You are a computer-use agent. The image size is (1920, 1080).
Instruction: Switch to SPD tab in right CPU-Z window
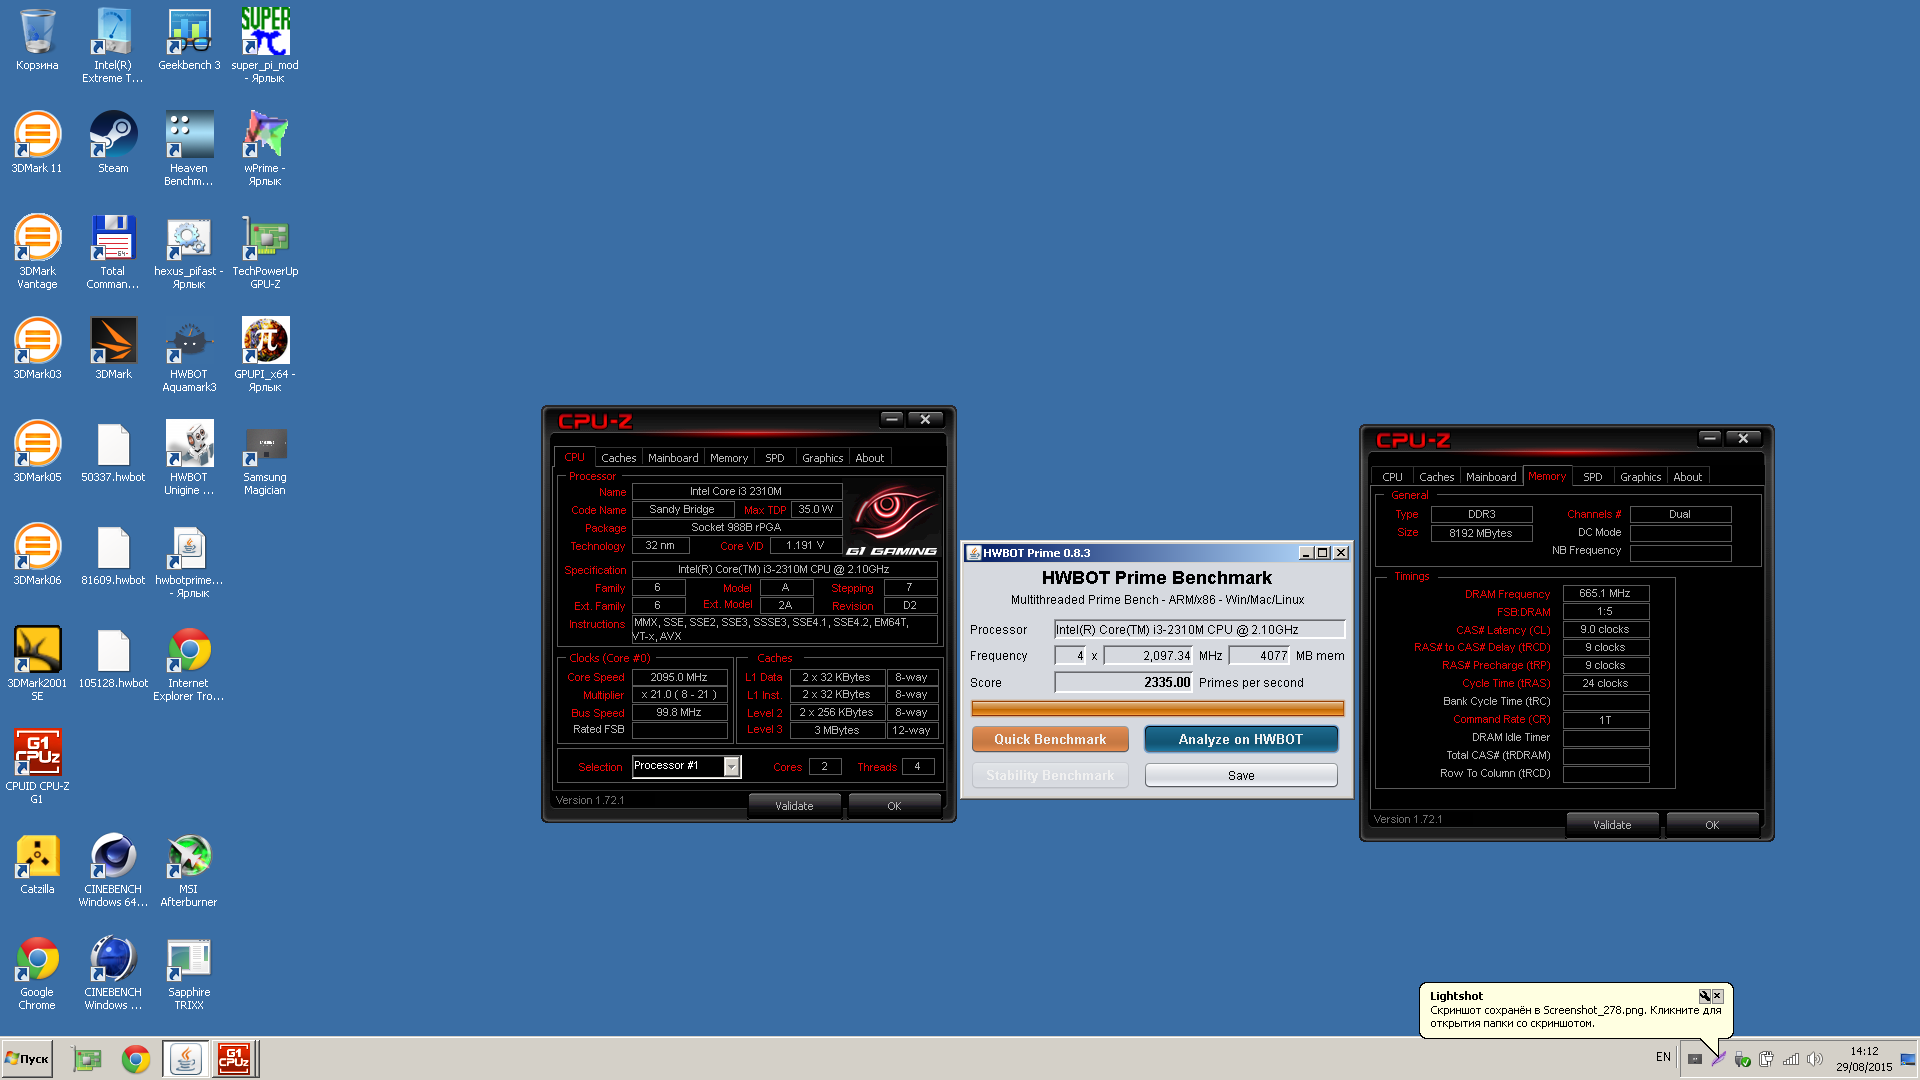(1593, 477)
